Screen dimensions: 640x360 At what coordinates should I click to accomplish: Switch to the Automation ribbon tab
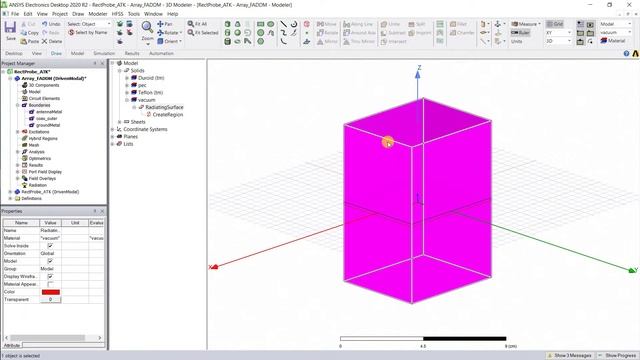point(161,53)
